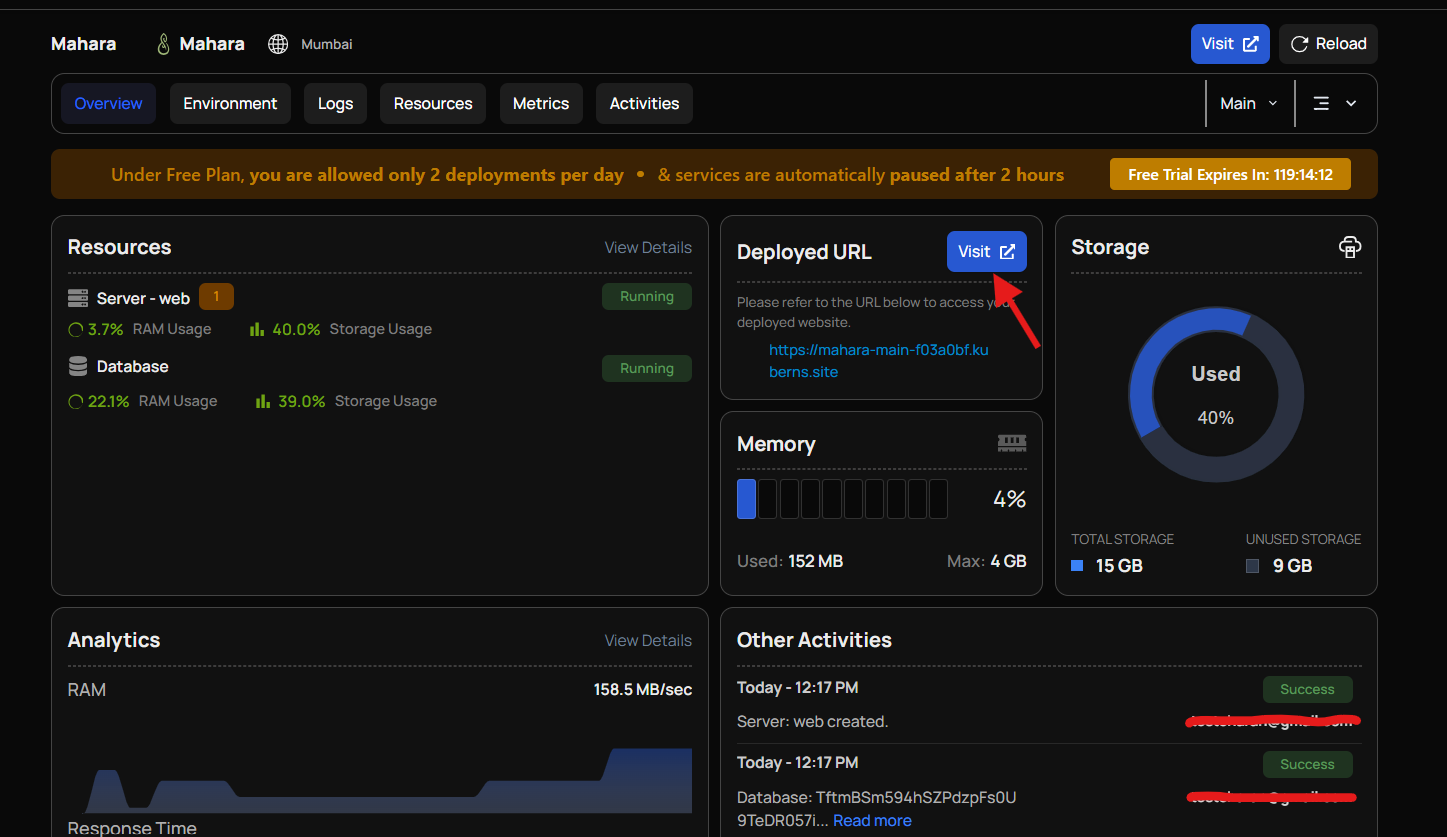Open the Logs tab

335,103
